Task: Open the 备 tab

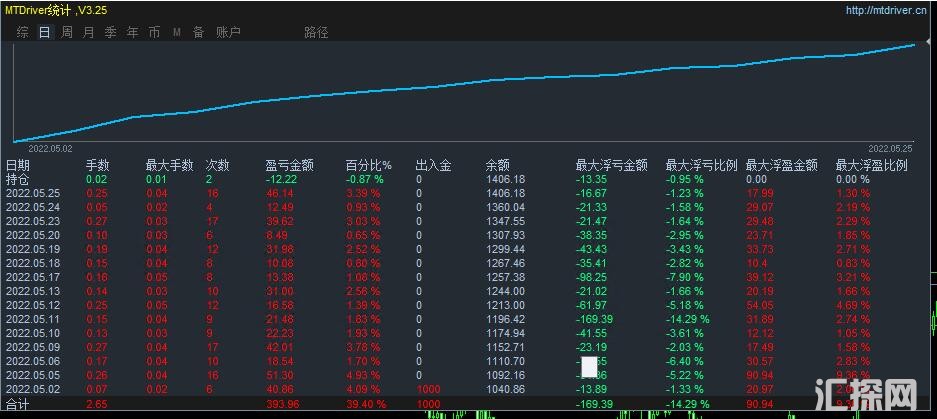Action: click(198, 32)
